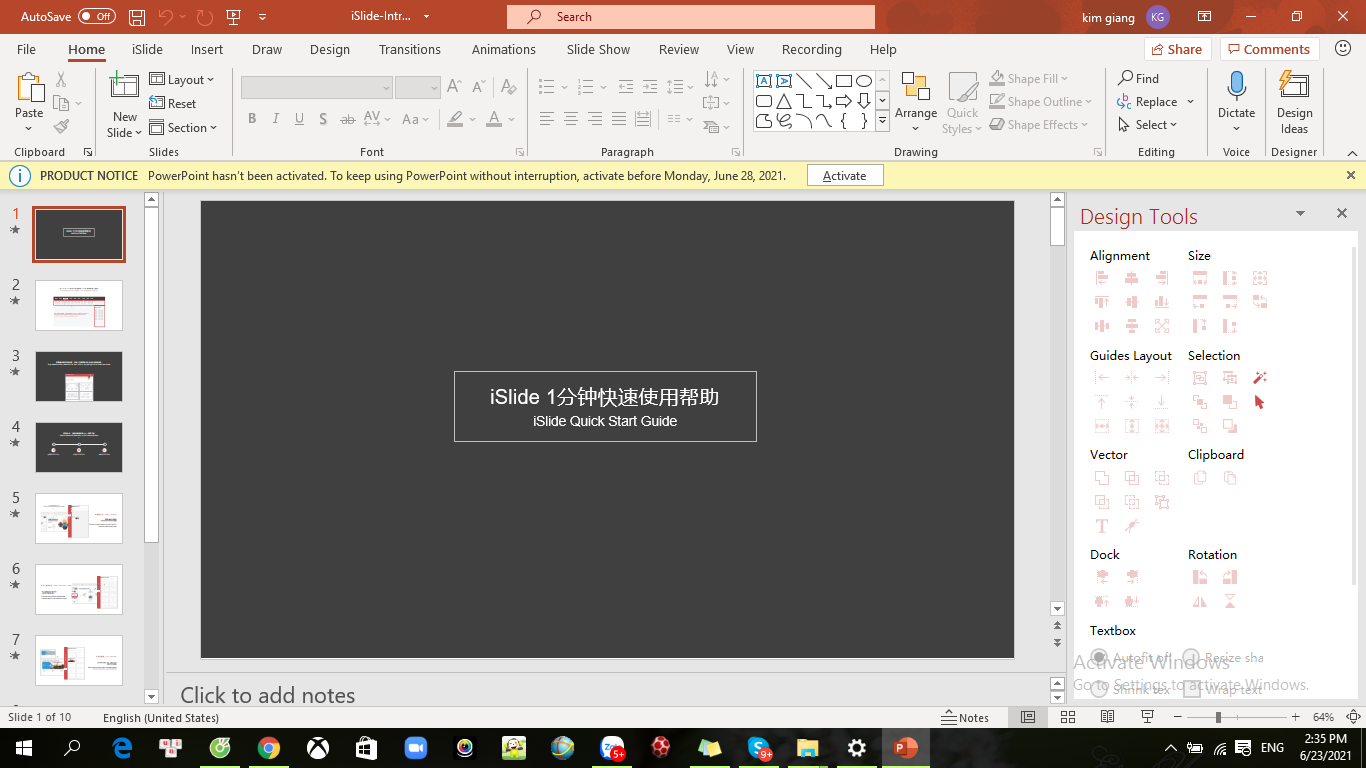Screen dimensions: 1366x768
Task: Click the Comments button
Action: pos(1269,49)
